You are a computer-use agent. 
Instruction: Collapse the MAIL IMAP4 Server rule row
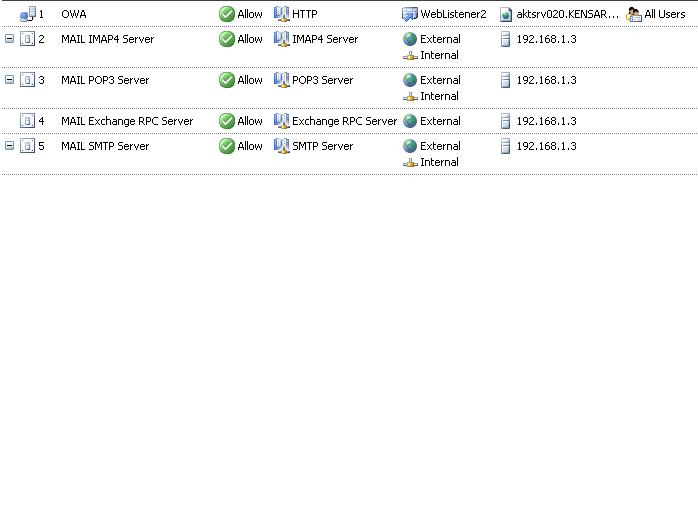(9, 39)
